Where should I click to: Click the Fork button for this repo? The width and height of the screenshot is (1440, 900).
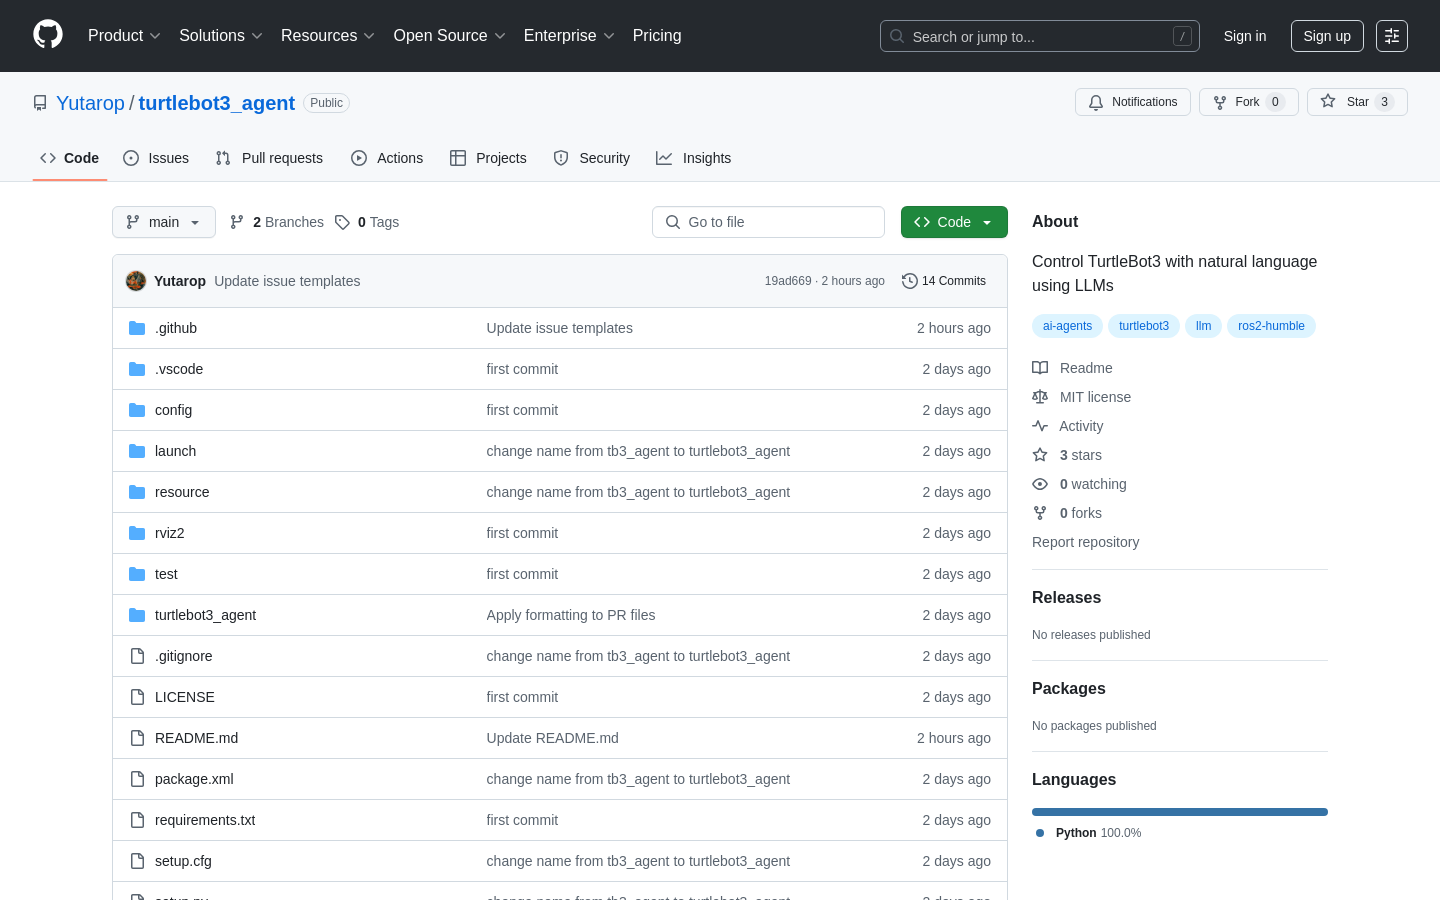(1248, 102)
